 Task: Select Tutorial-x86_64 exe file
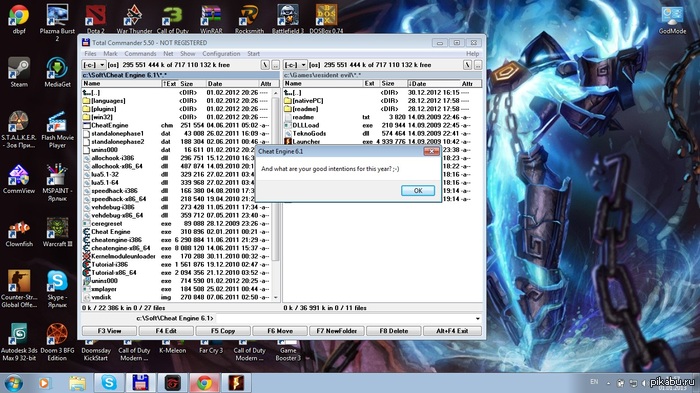pos(176,272)
